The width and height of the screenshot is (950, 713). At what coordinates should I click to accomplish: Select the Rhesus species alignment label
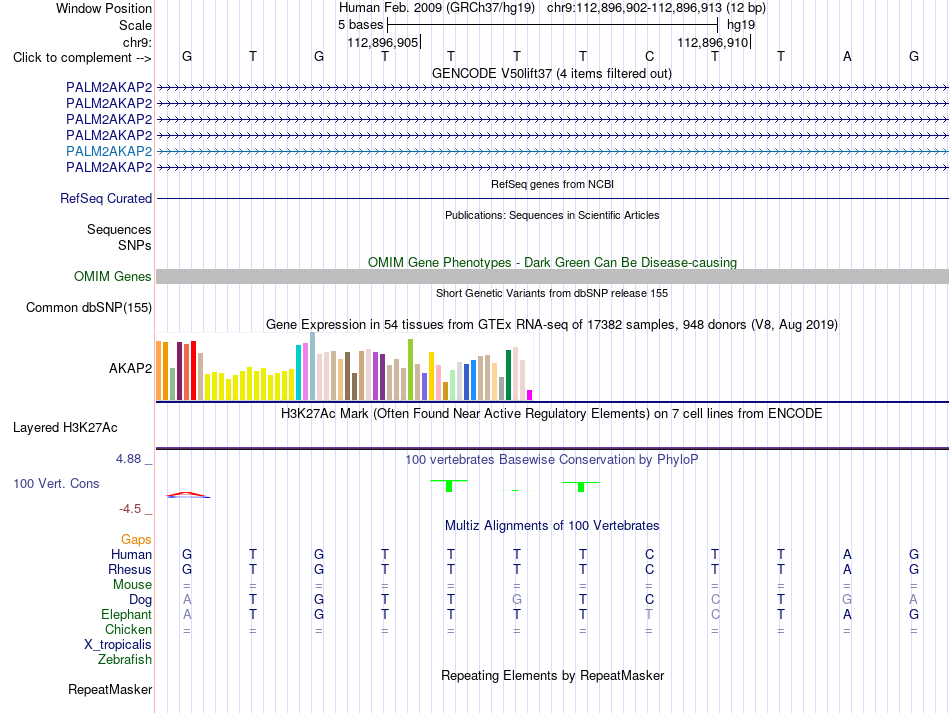[x=130, y=569]
